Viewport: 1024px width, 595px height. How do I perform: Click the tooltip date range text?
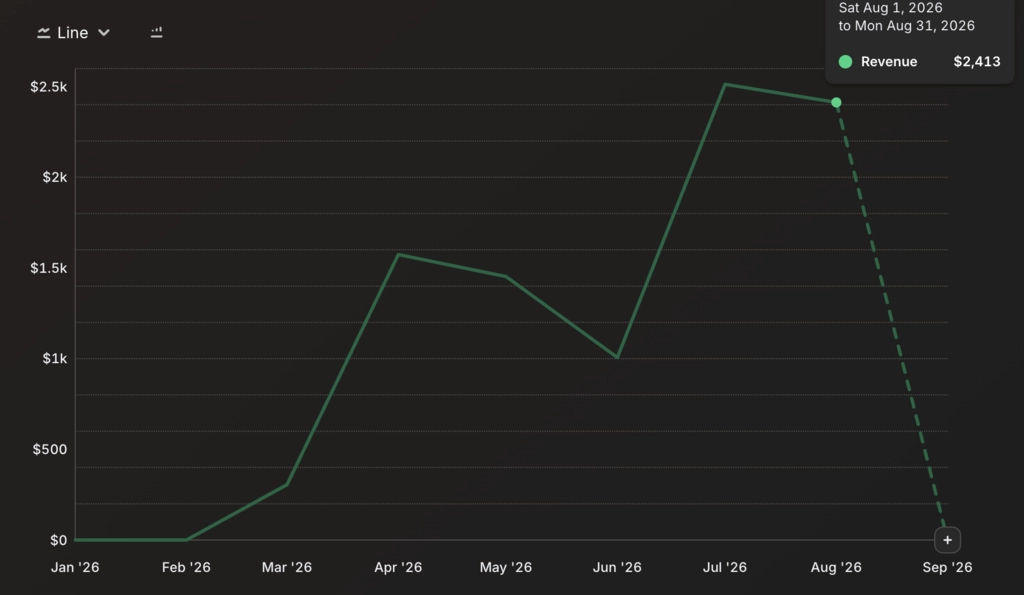(x=906, y=17)
